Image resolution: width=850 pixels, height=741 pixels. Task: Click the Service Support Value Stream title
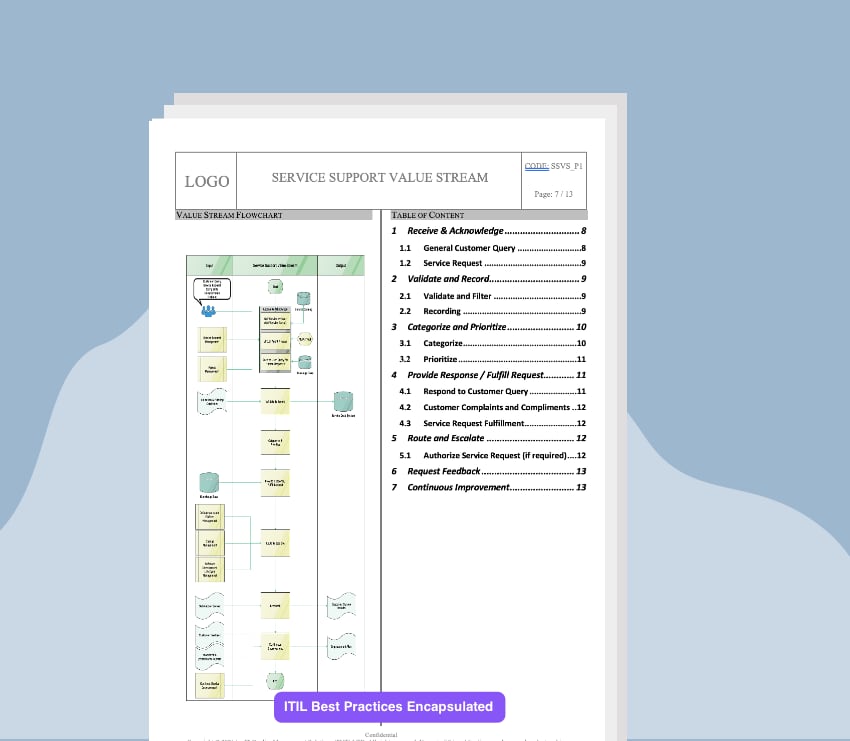pyautogui.click(x=380, y=178)
